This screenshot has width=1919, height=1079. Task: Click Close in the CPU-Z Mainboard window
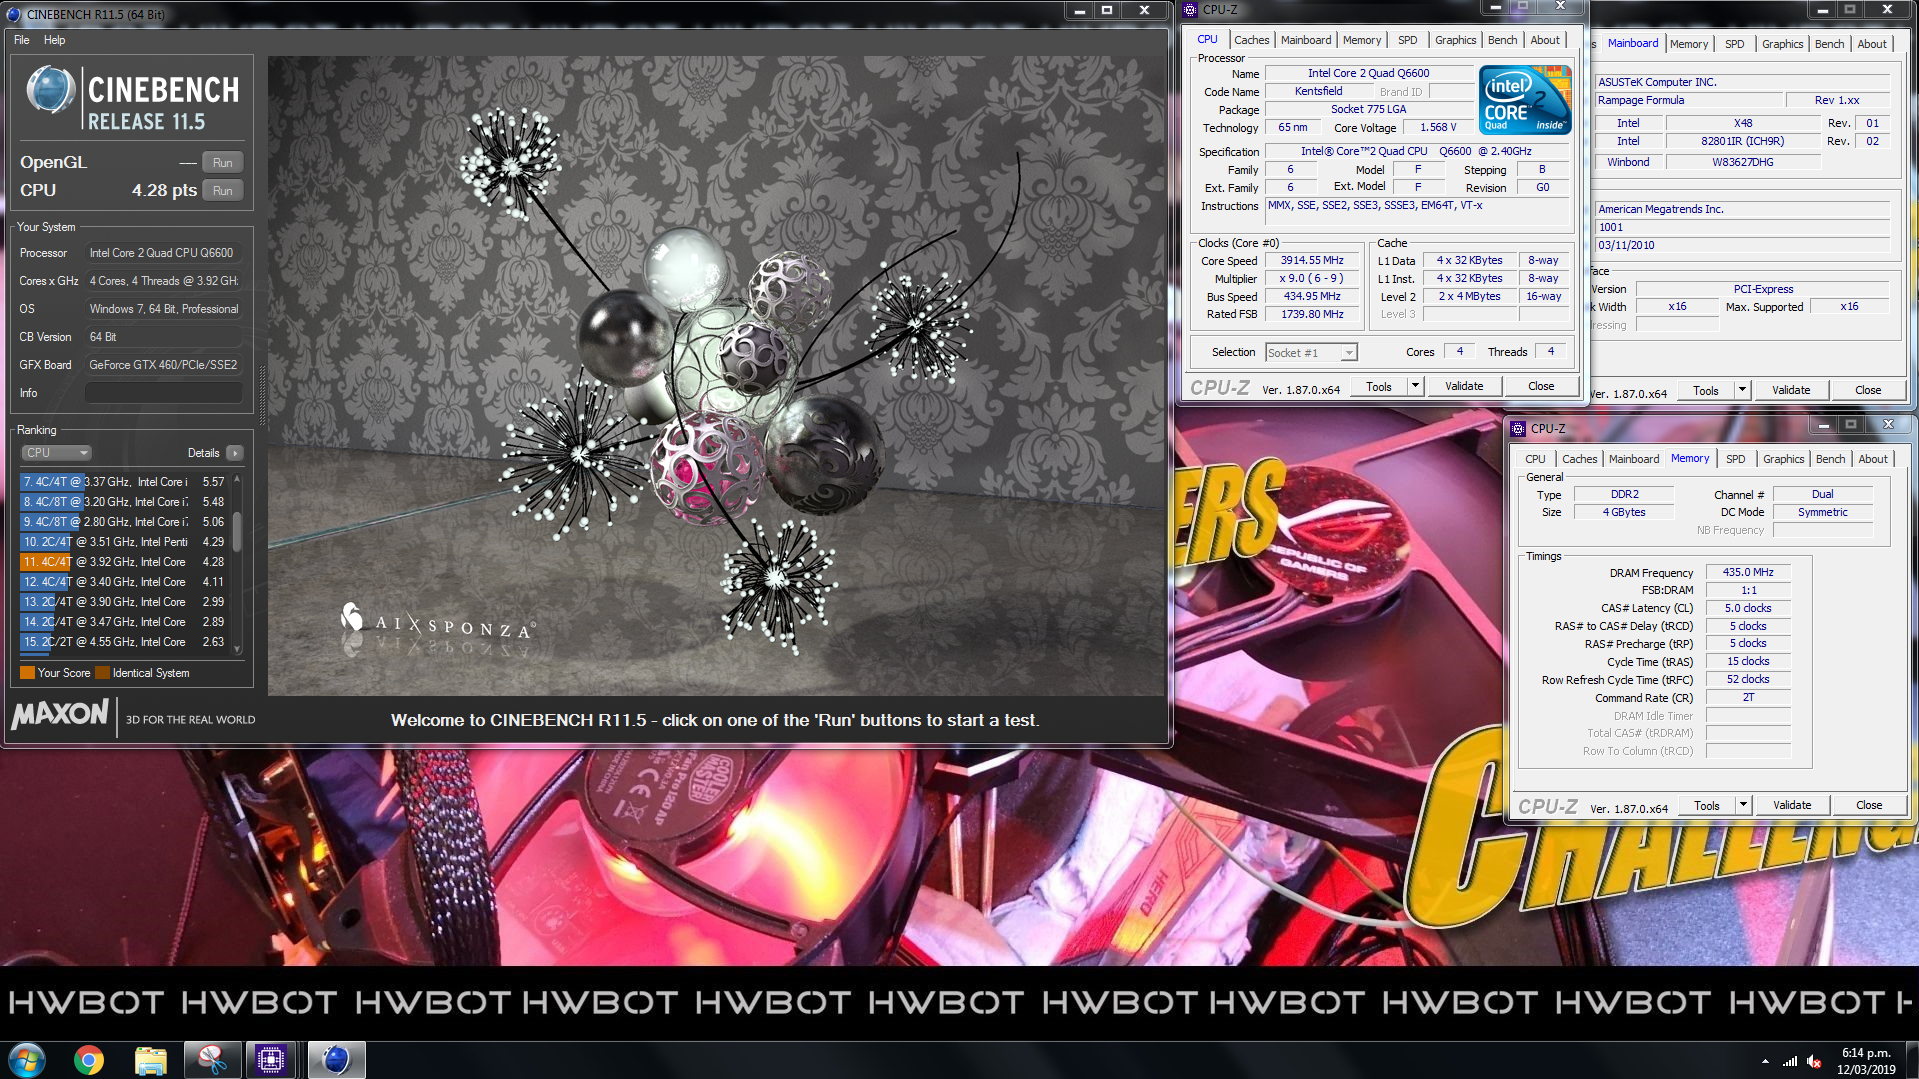pyautogui.click(x=1868, y=390)
